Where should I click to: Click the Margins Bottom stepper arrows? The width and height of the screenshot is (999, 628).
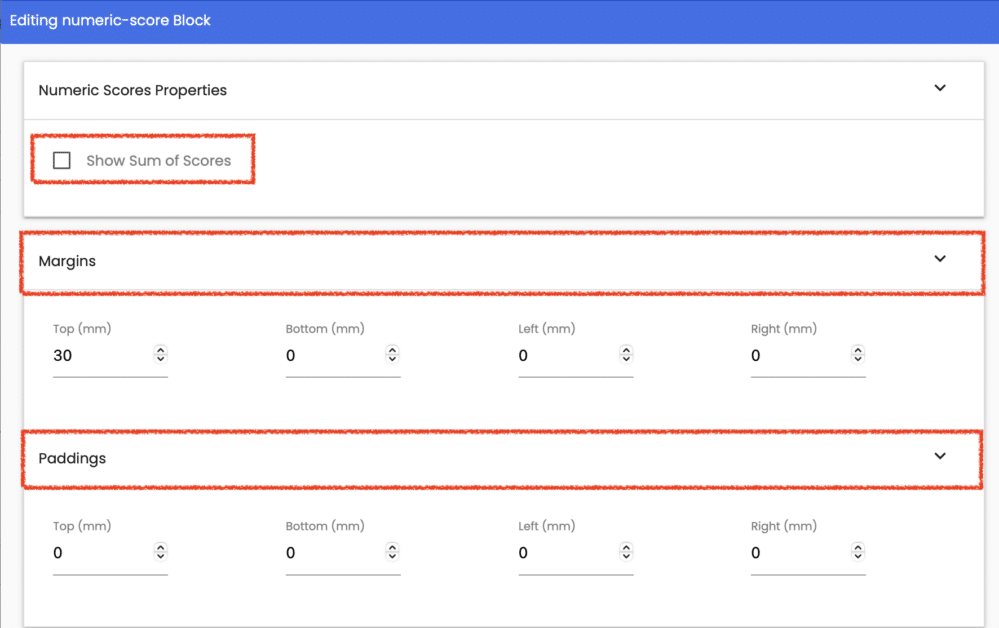pyautogui.click(x=392, y=354)
